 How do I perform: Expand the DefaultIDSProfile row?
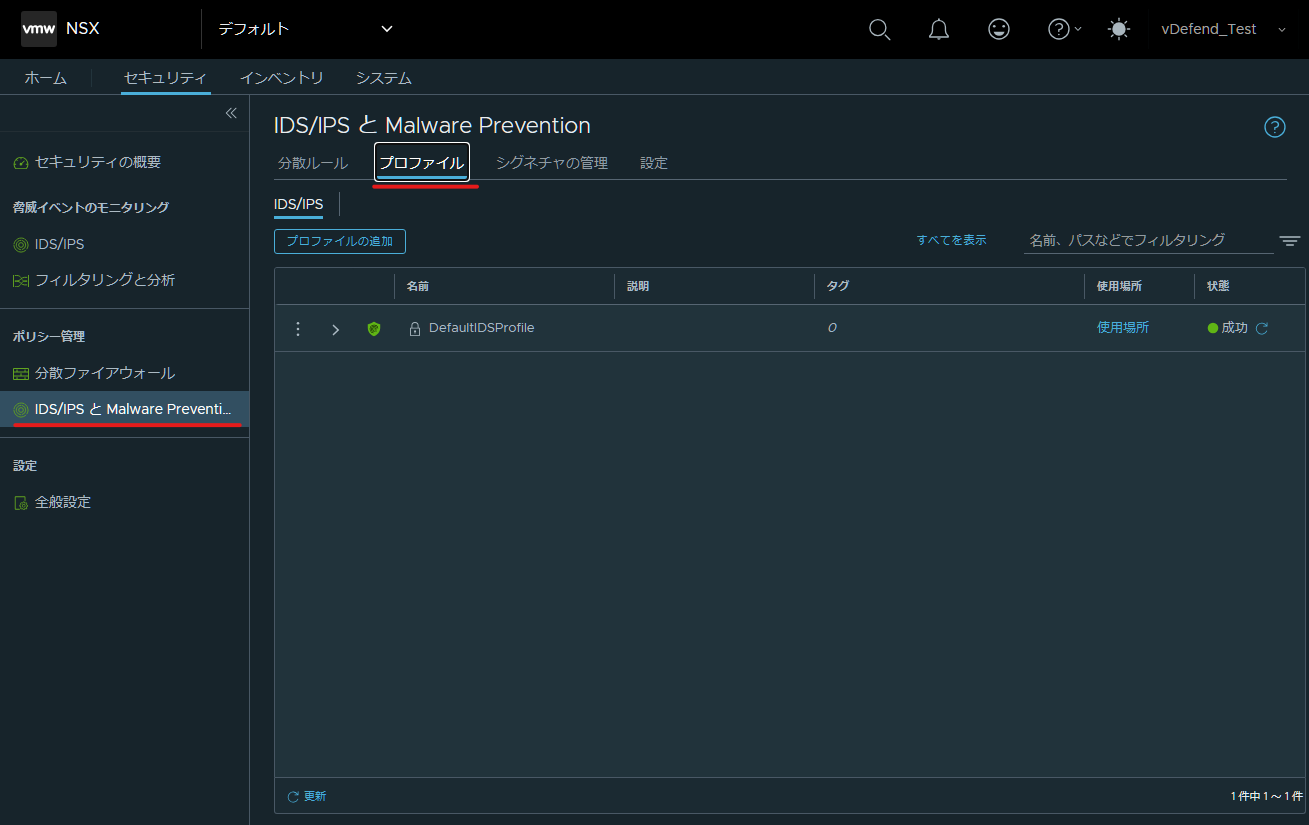(335, 329)
